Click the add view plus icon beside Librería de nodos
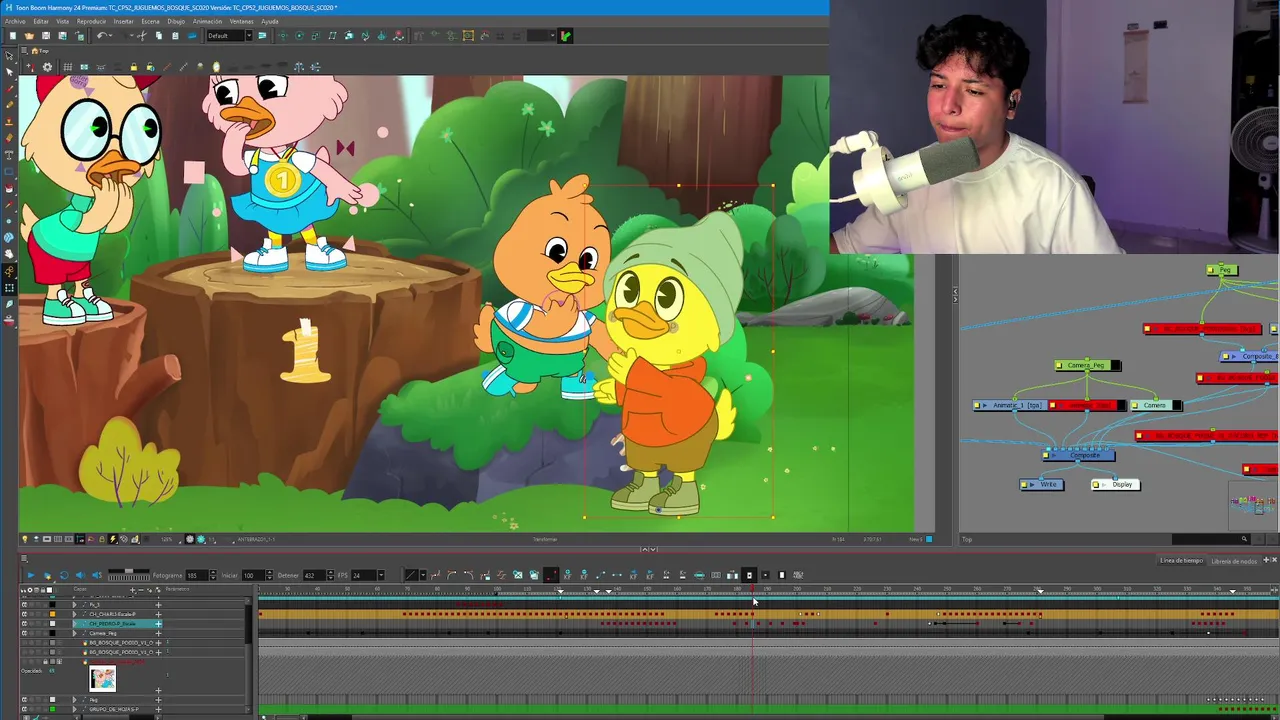Screen dimensions: 1280x720 1266,560
